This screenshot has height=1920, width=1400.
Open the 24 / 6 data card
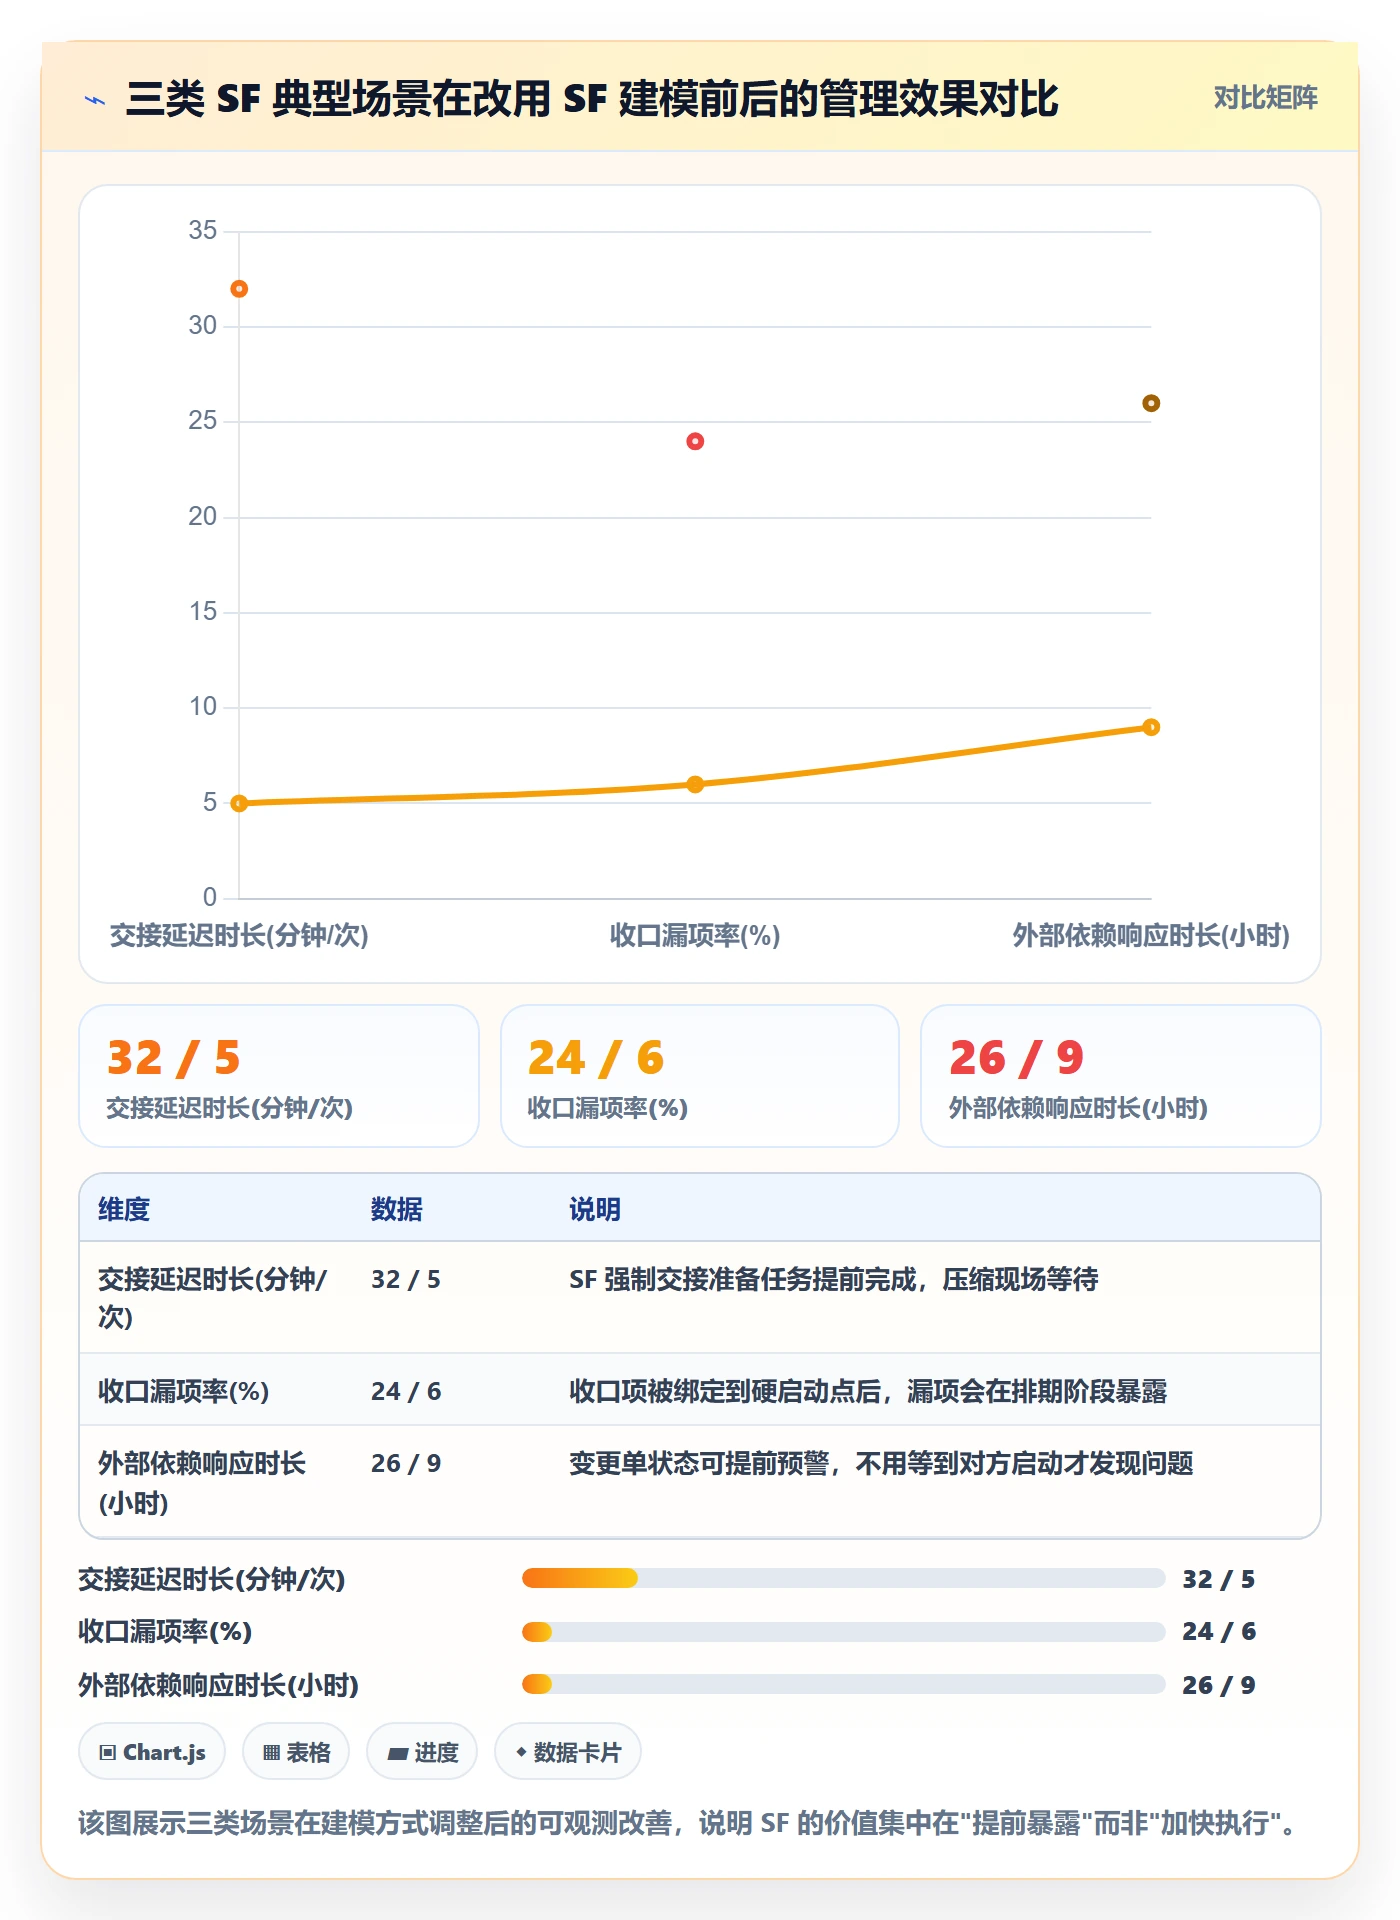700,1076
